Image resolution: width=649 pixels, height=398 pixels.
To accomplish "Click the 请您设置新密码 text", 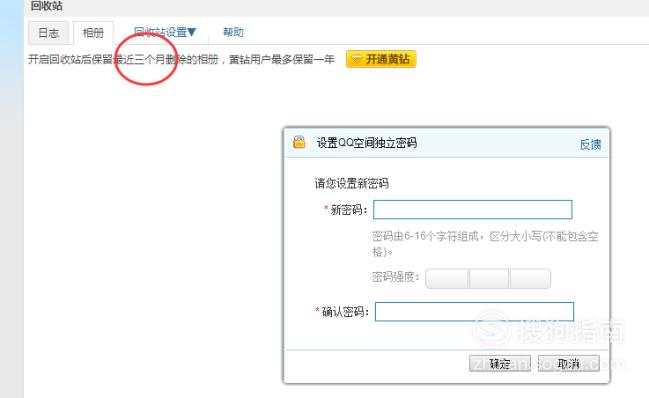I will click(x=351, y=183).
